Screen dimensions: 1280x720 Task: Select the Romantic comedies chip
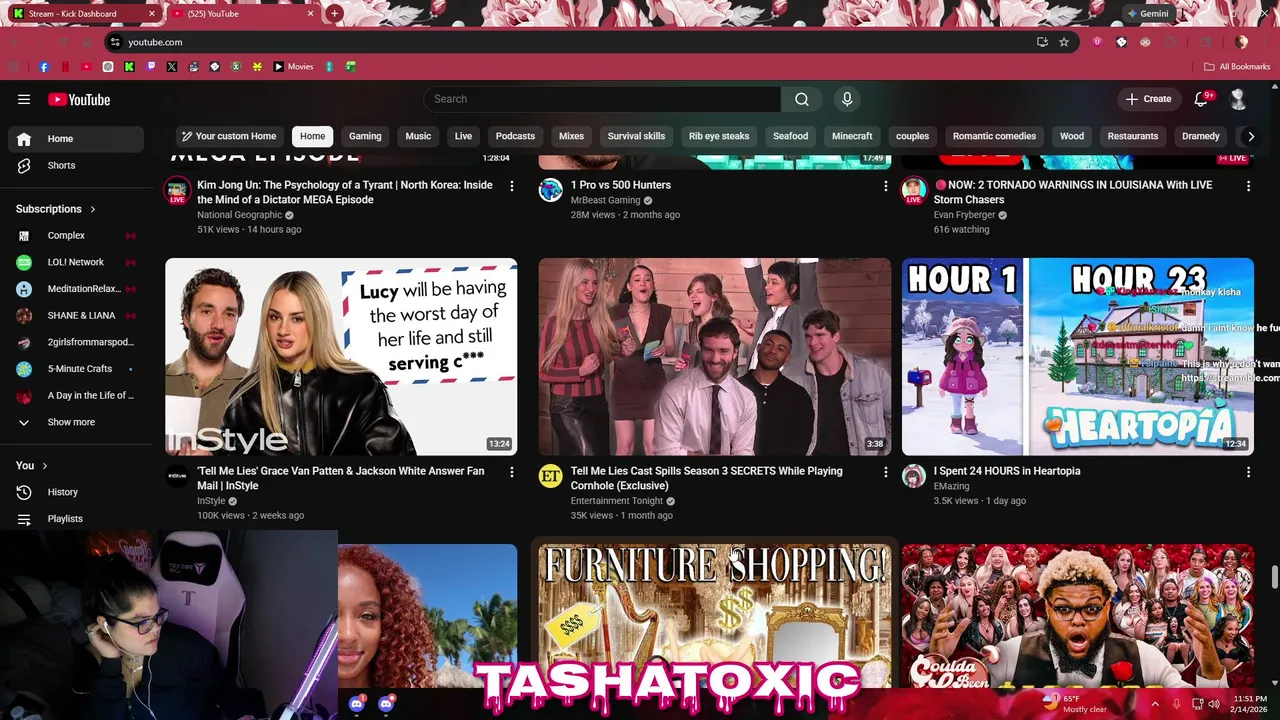[994, 136]
